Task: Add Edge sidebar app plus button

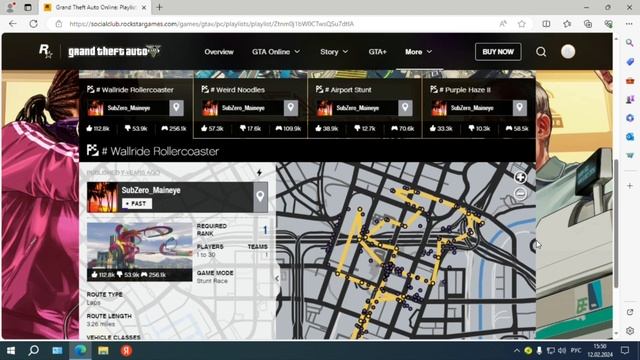Action: click(x=630, y=186)
